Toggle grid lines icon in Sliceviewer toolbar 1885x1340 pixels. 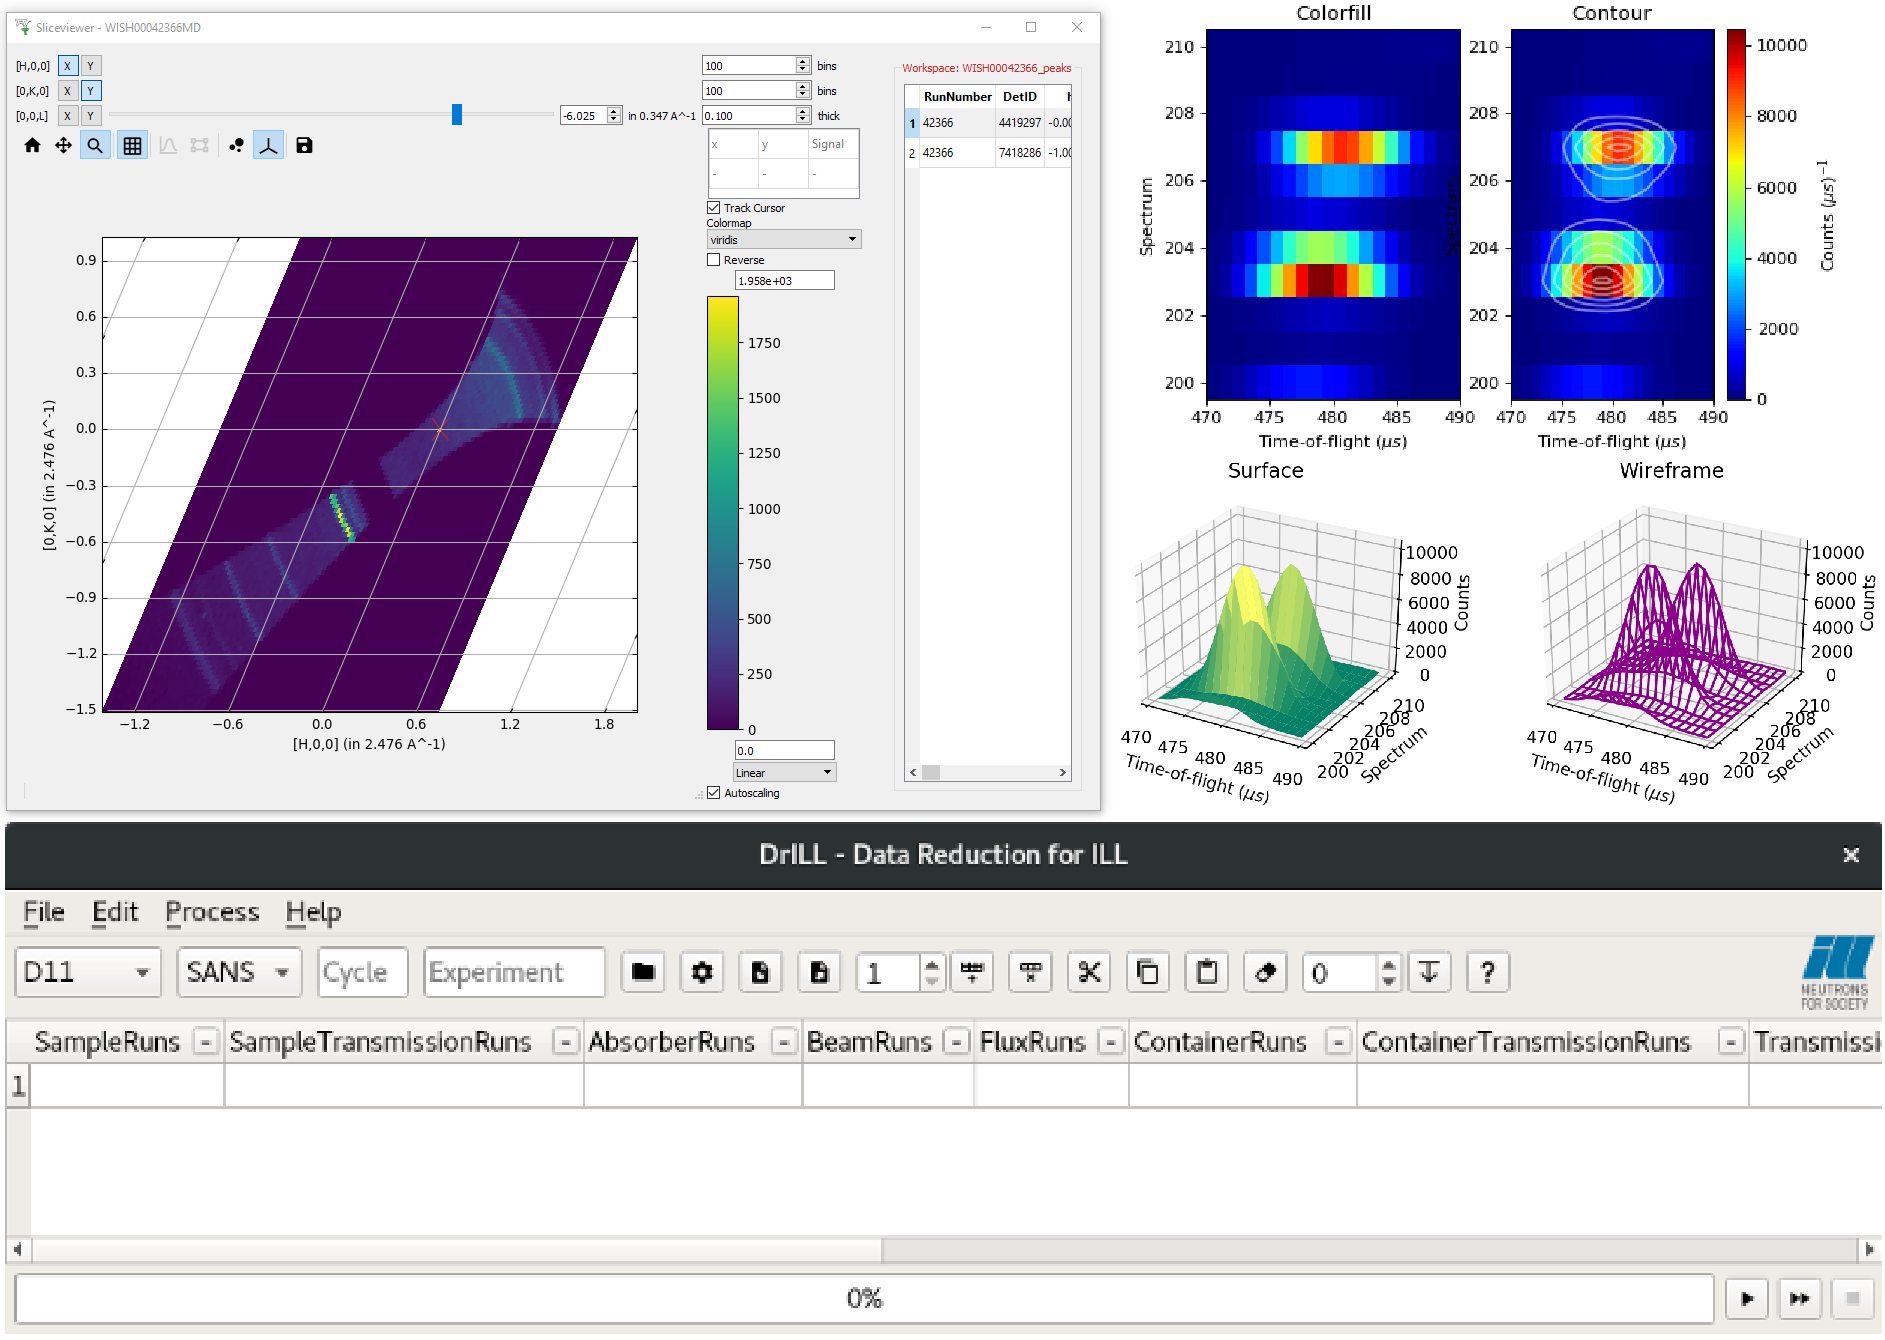pyautogui.click(x=132, y=146)
